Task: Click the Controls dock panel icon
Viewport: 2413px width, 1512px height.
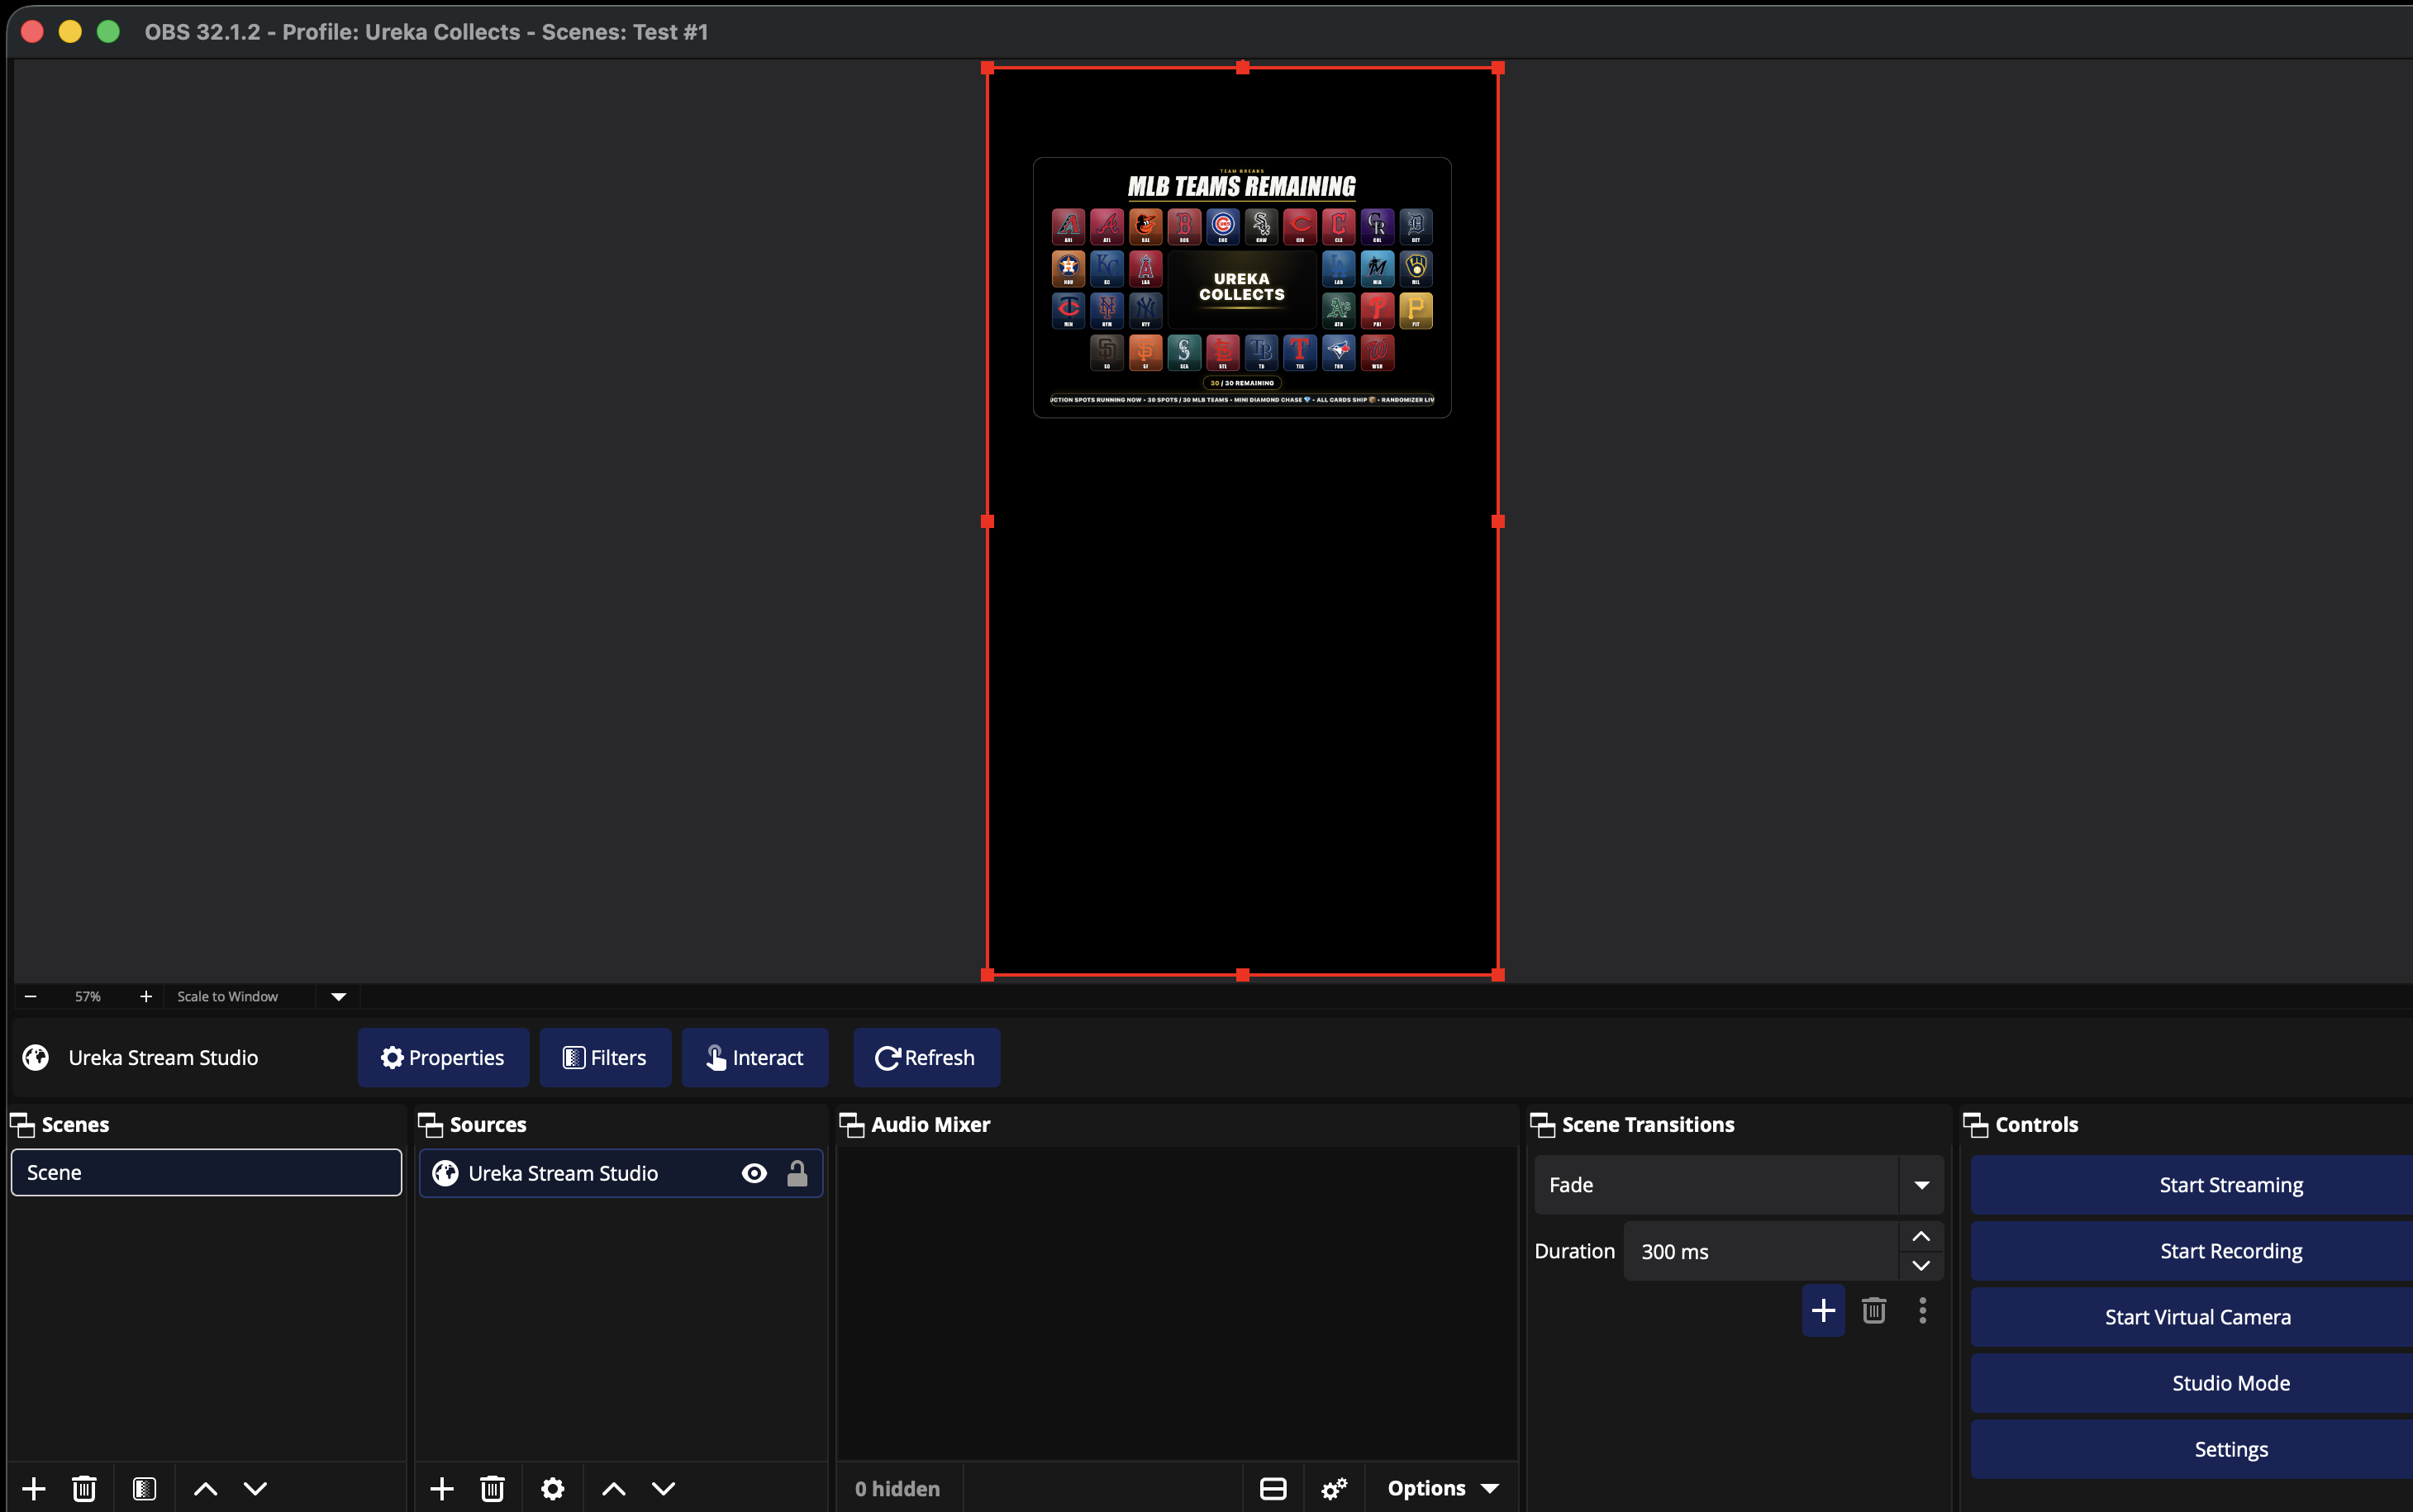Action: (x=1976, y=1125)
